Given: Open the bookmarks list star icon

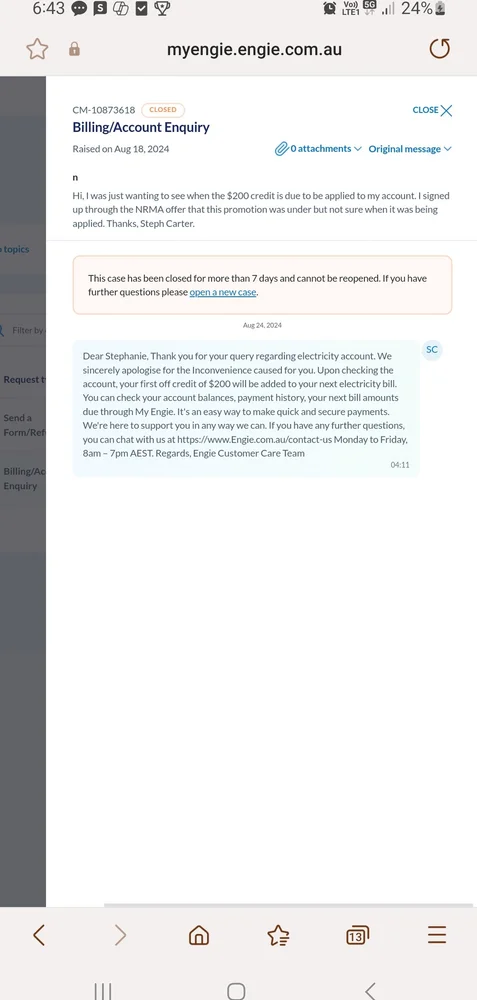Looking at the screenshot, I should 278,935.
